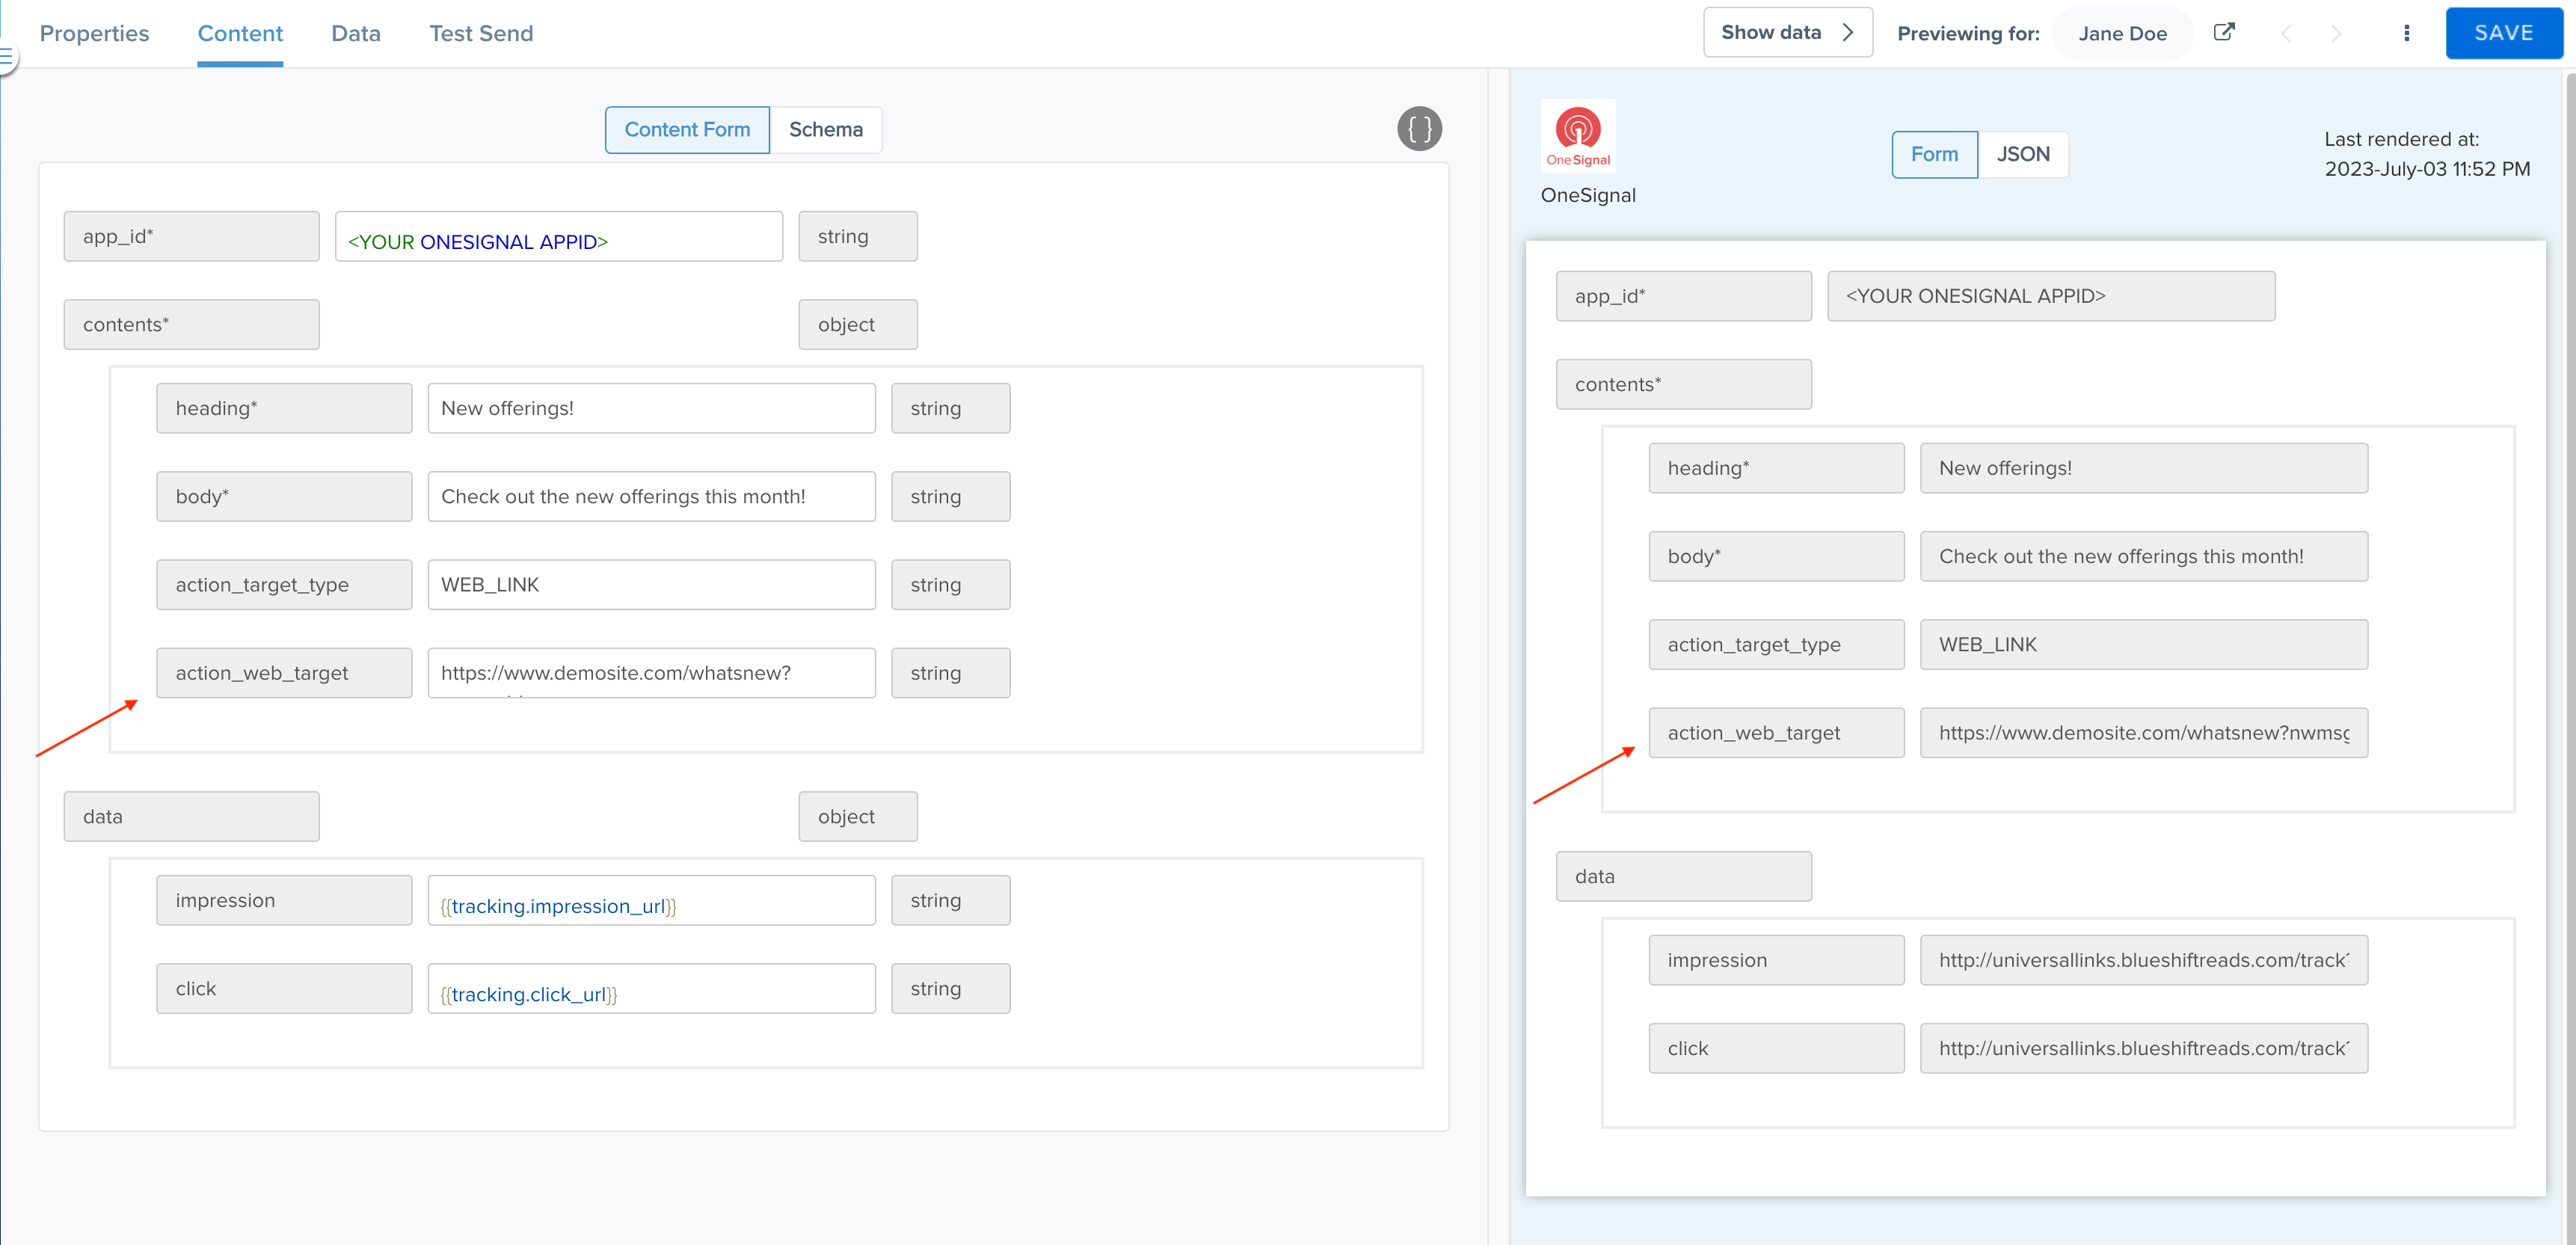Select the Content Form view

687,129
